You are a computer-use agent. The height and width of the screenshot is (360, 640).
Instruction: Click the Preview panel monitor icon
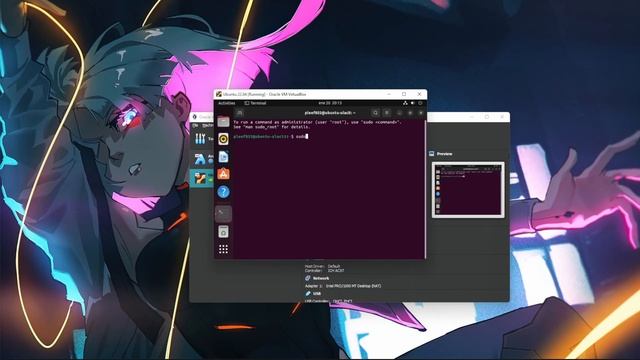point(431,154)
